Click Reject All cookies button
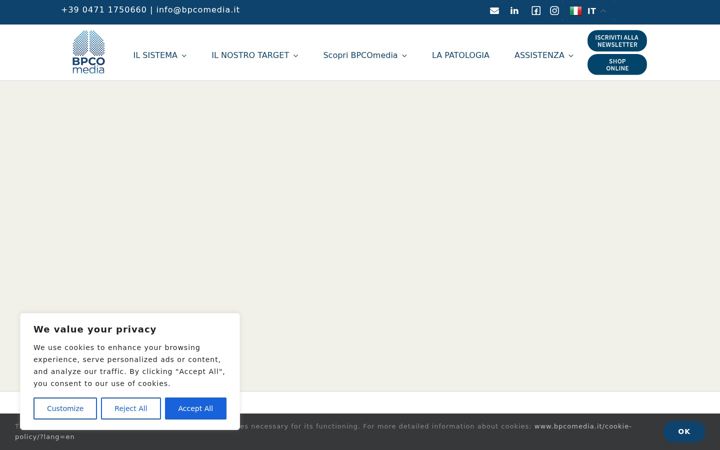The width and height of the screenshot is (720, 450). point(131,408)
